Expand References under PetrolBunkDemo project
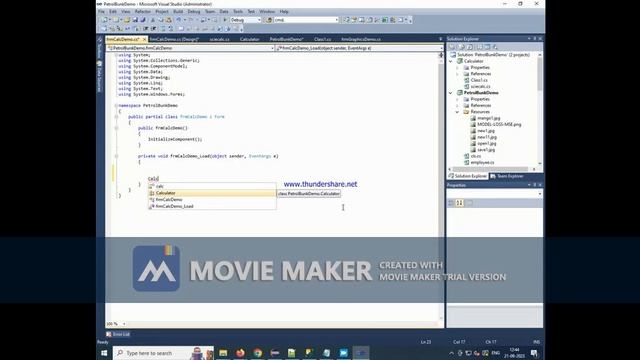The height and width of the screenshot is (360, 640). 458,106
